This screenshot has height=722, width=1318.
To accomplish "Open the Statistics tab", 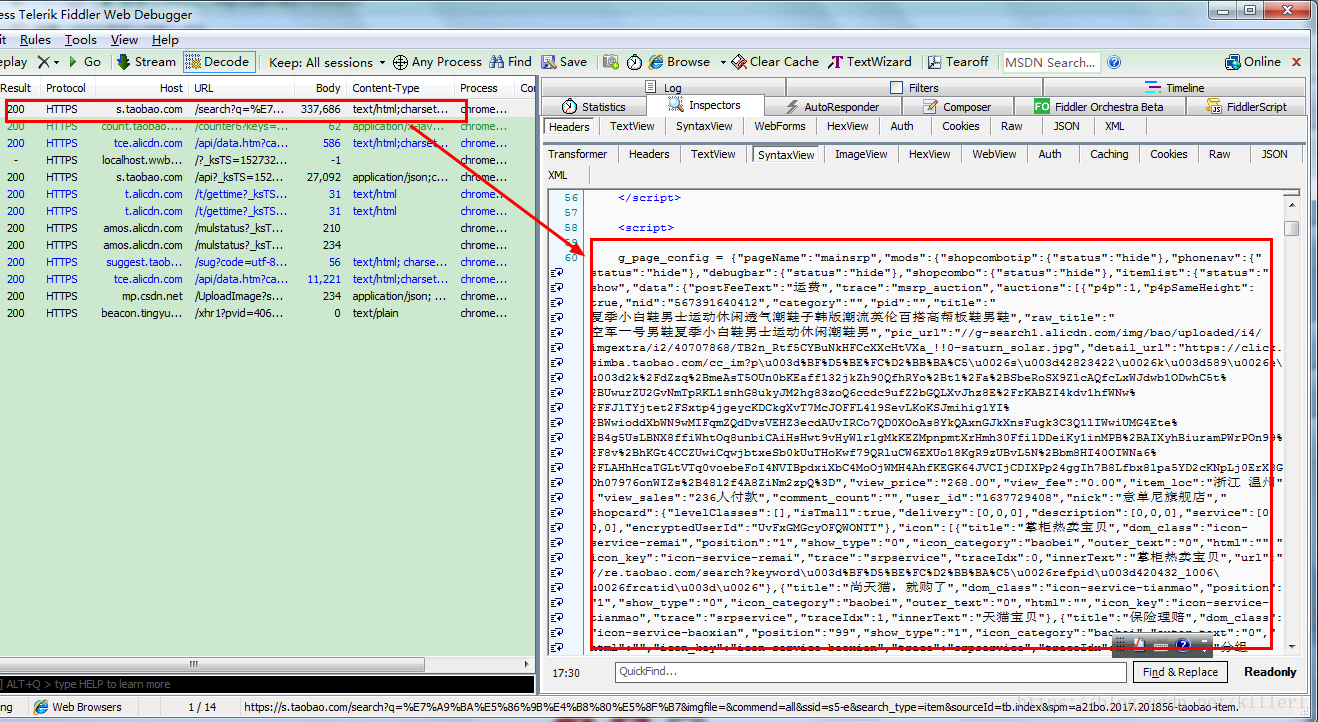I will click(x=593, y=107).
